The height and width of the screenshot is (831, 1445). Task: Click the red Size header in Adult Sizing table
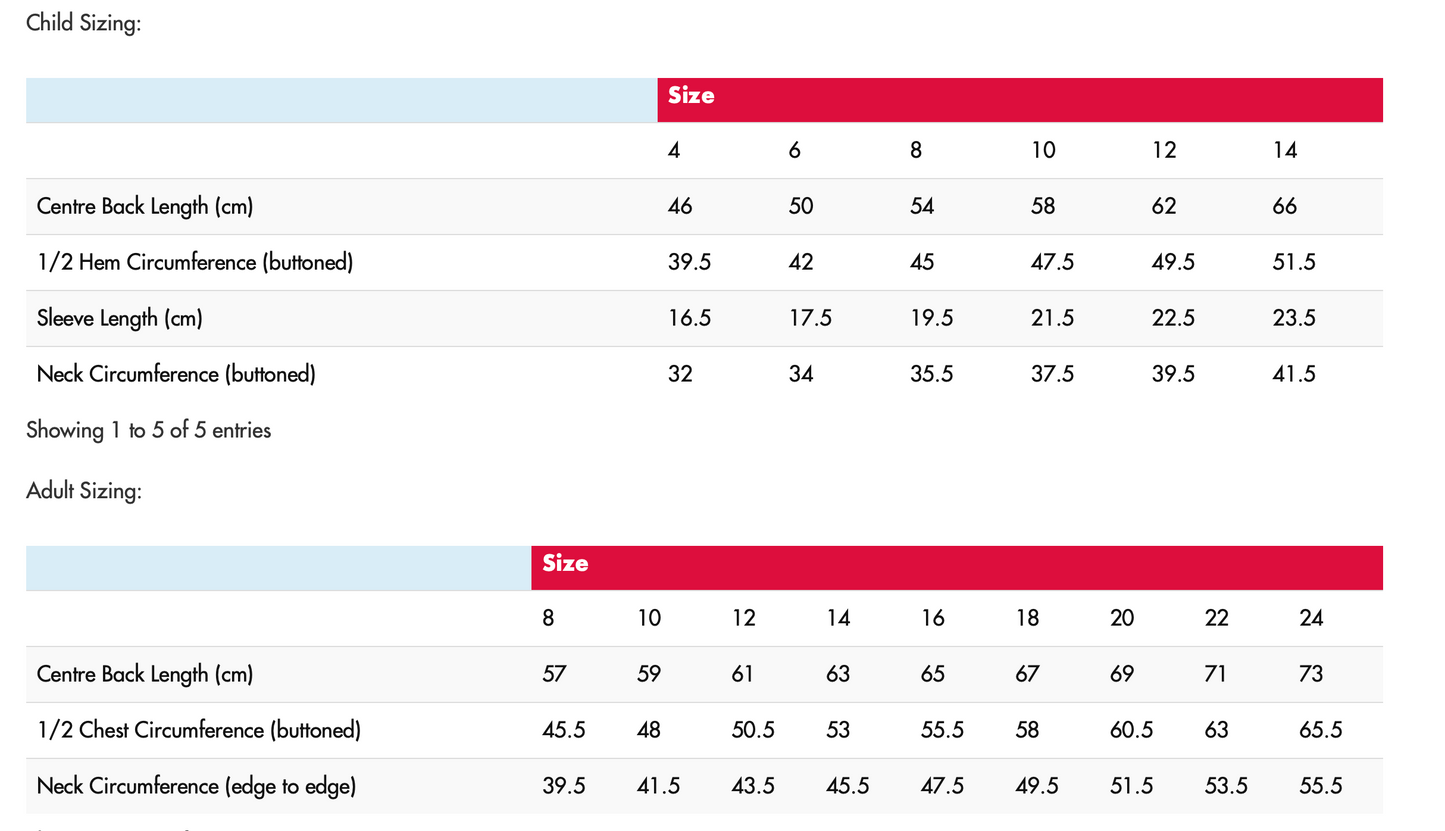click(x=565, y=565)
